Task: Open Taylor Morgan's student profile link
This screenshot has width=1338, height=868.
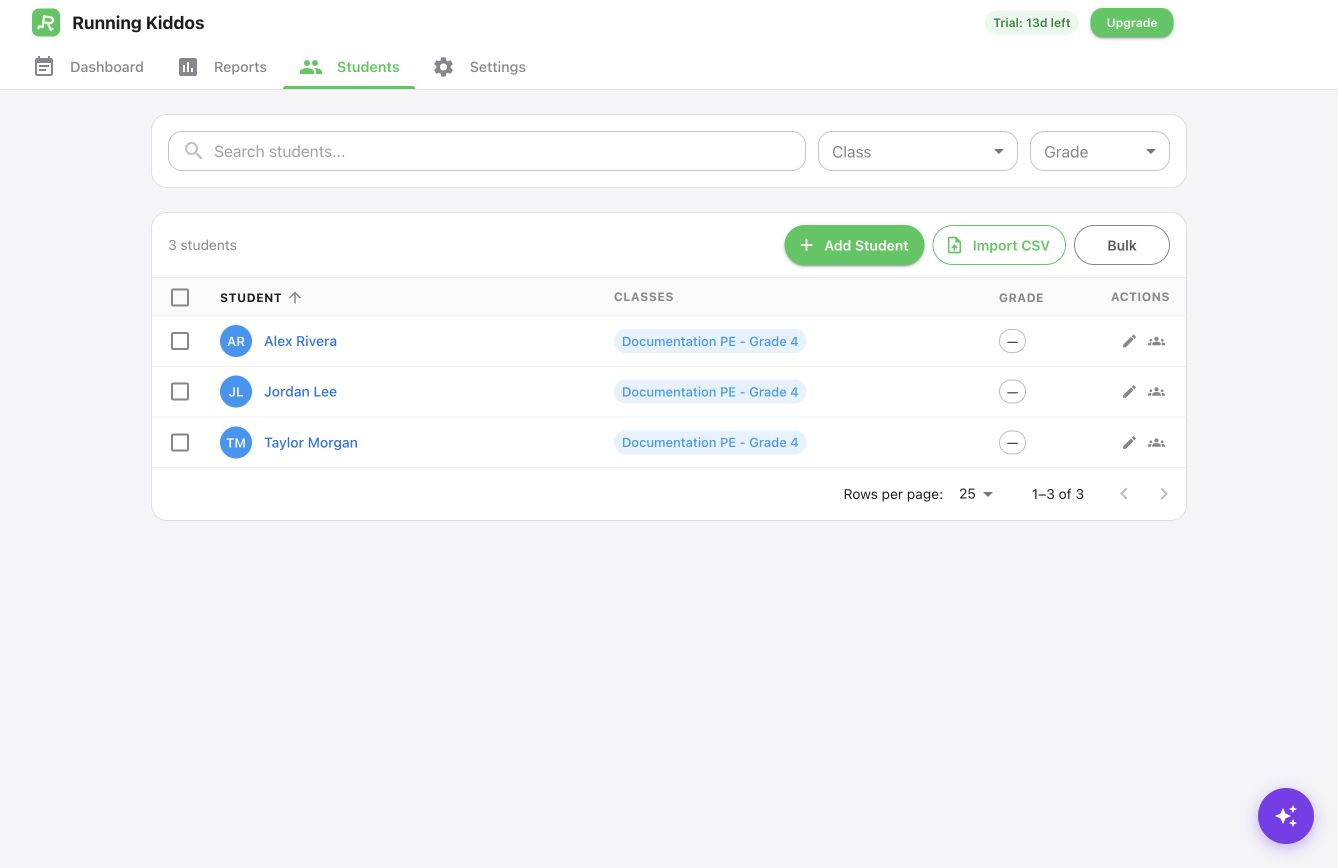Action: (311, 442)
